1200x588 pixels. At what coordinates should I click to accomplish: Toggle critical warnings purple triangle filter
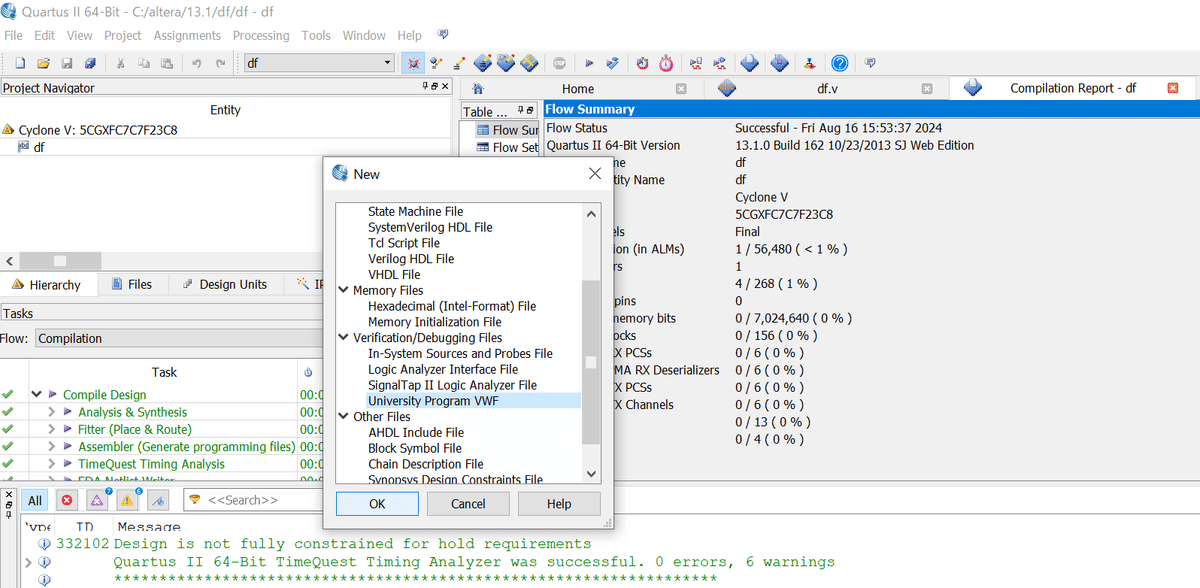(x=98, y=500)
